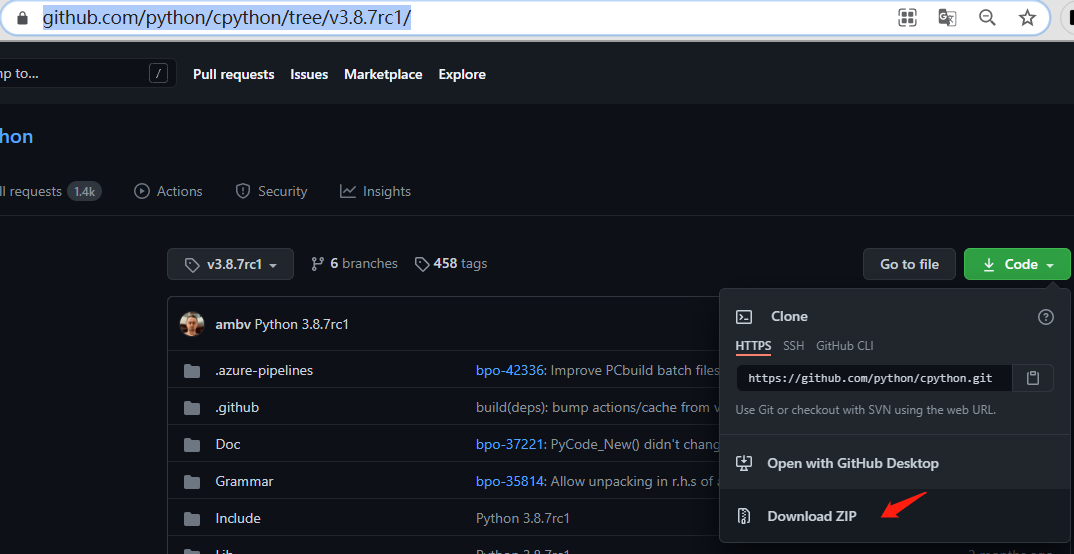Click the folder icon beside Include
The width and height of the screenshot is (1074, 554).
[x=192, y=519]
